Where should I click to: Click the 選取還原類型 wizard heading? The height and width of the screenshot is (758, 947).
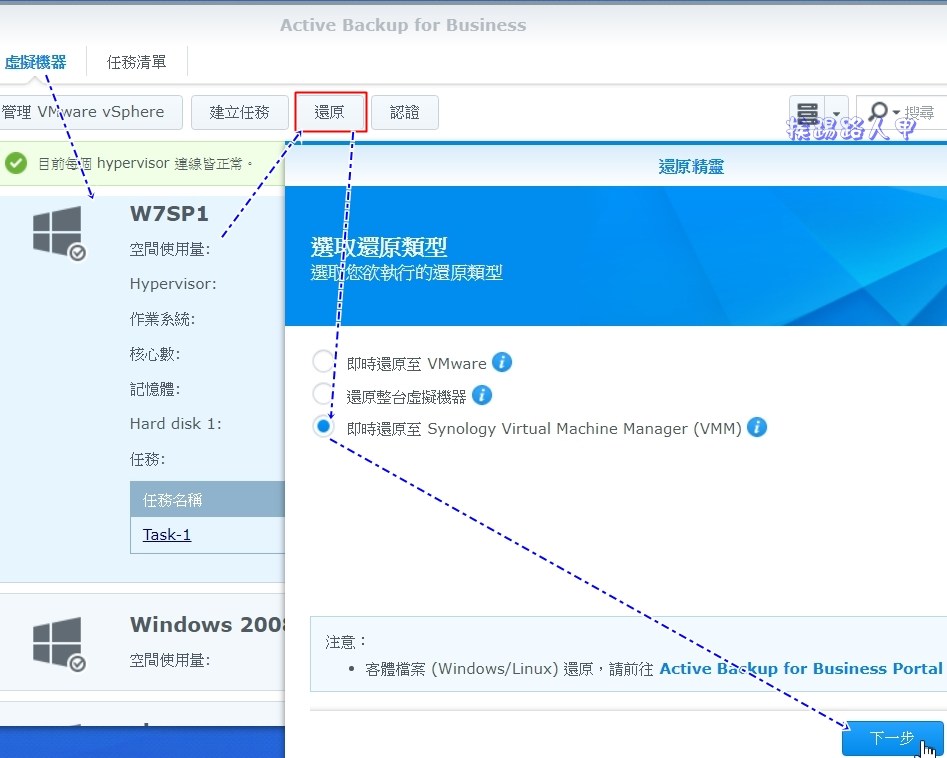click(x=379, y=247)
